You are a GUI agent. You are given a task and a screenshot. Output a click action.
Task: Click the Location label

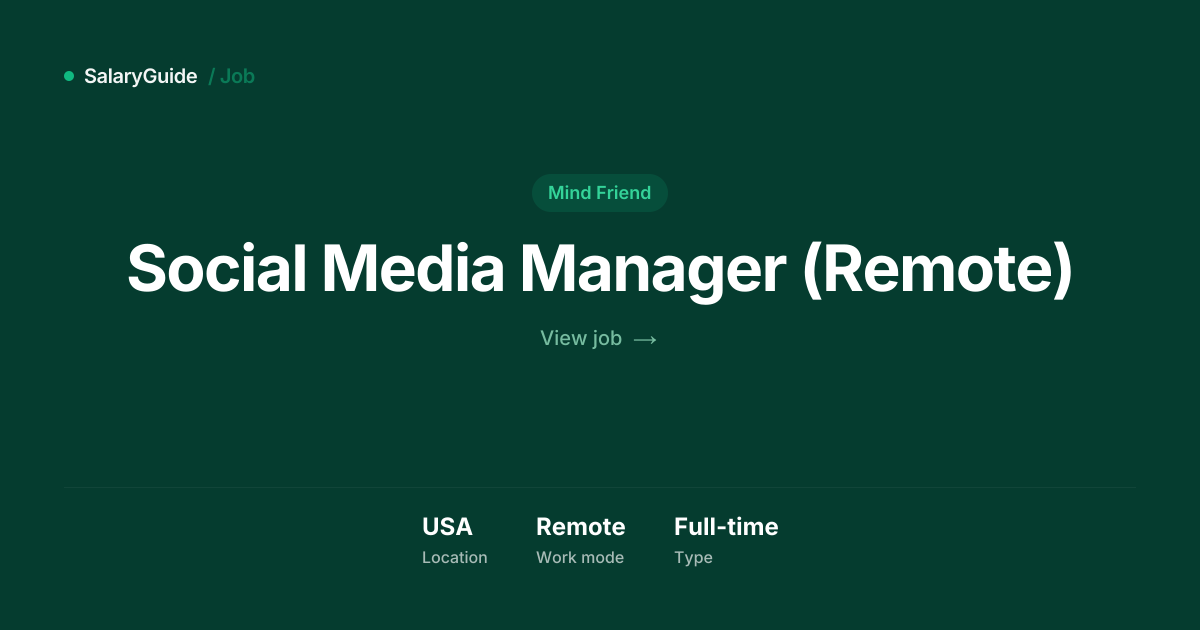(455, 557)
